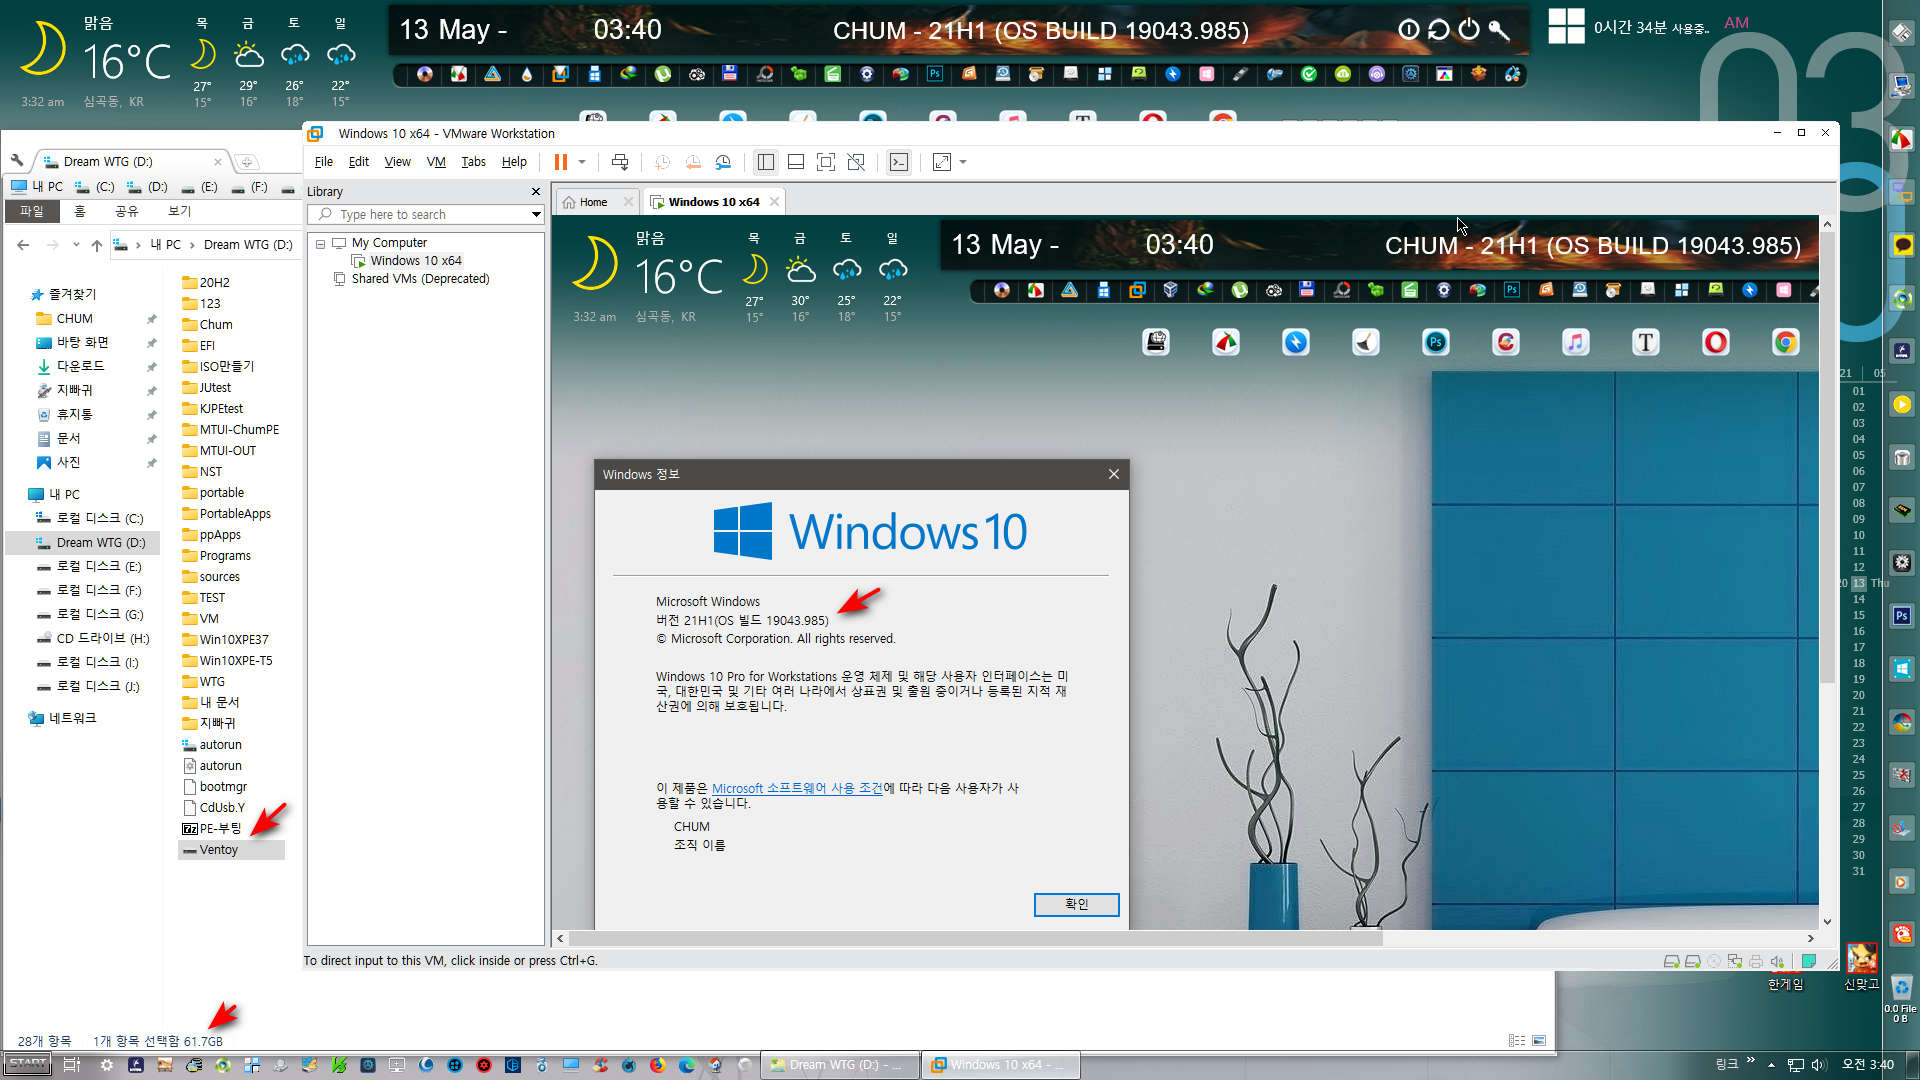Click the 내 PC breadcrumb in the address bar
This screenshot has height=1080, width=1920.
165,245
